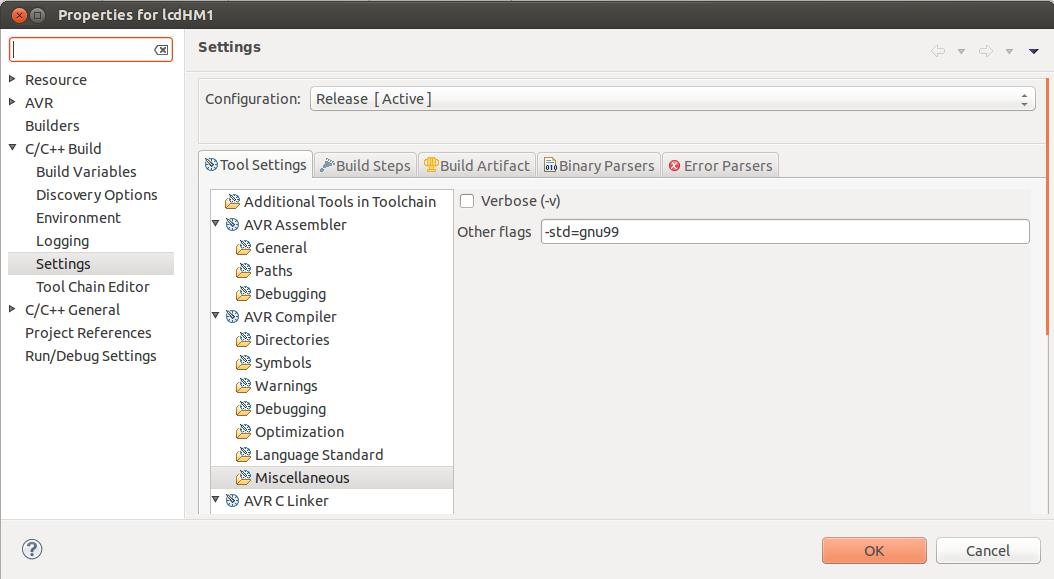Click the help question mark icon

click(x=32, y=549)
